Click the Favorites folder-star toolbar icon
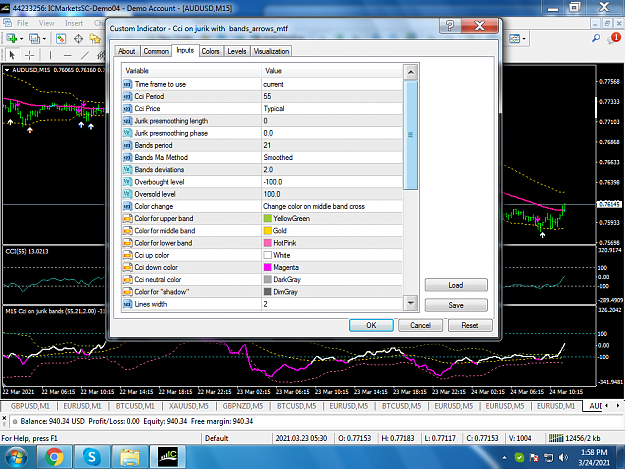This screenshot has height=469, width=625. [95, 39]
